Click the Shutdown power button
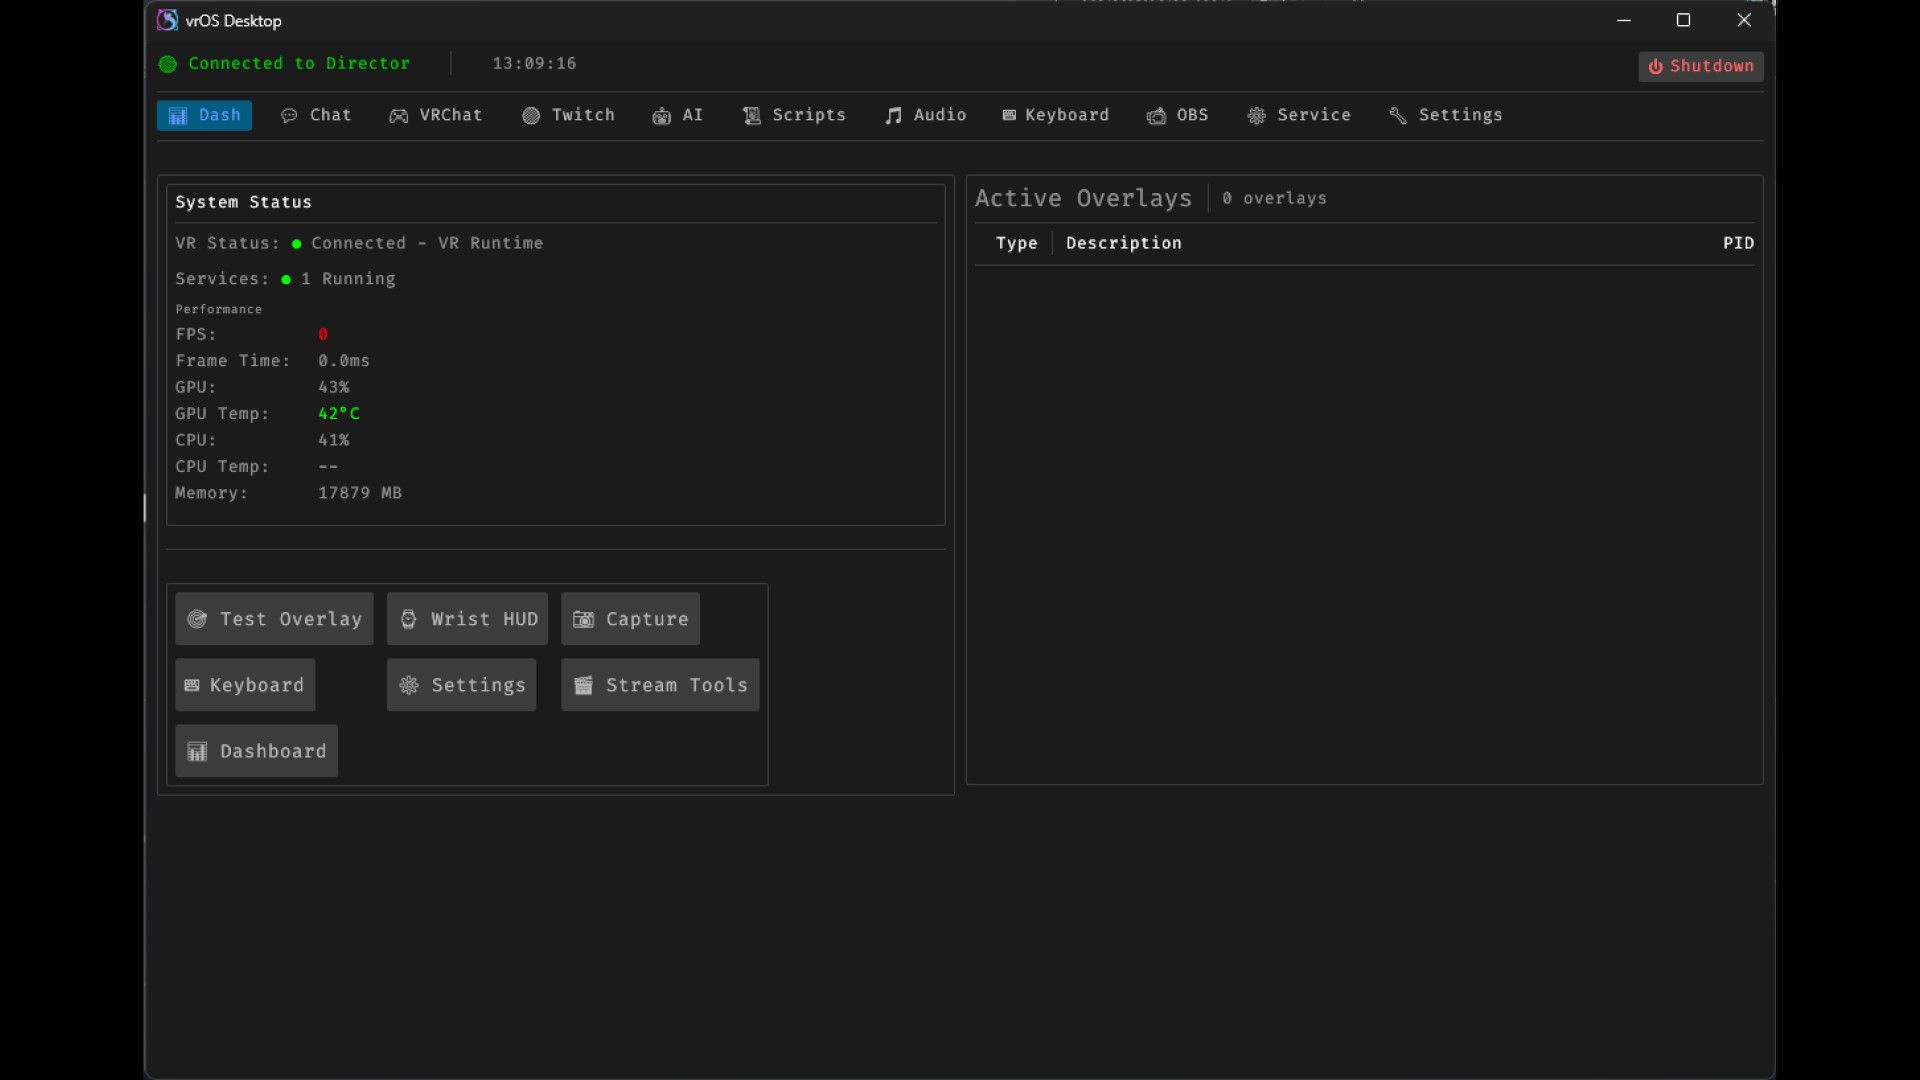Screen dimensions: 1920x1080 point(1701,66)
